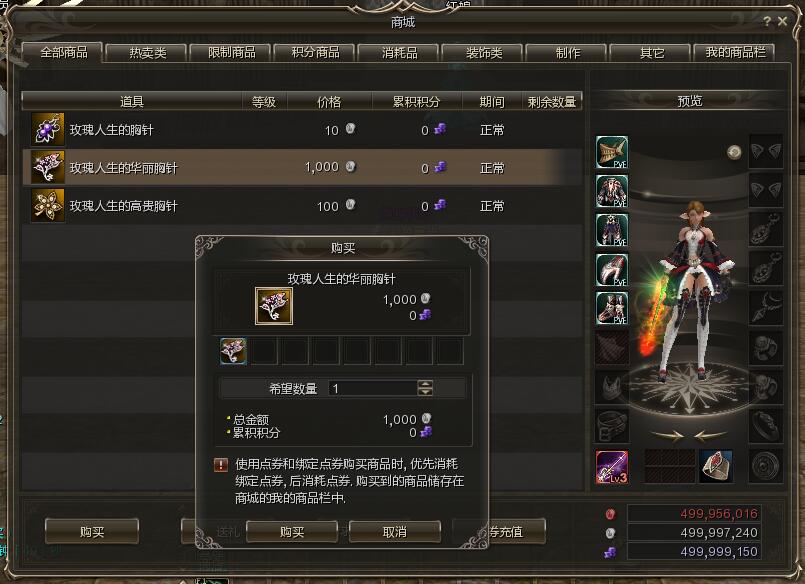This screenshot has height=584, width=805.
Task: Click the PvE gloves equipment slot icon
Action: 612,269
